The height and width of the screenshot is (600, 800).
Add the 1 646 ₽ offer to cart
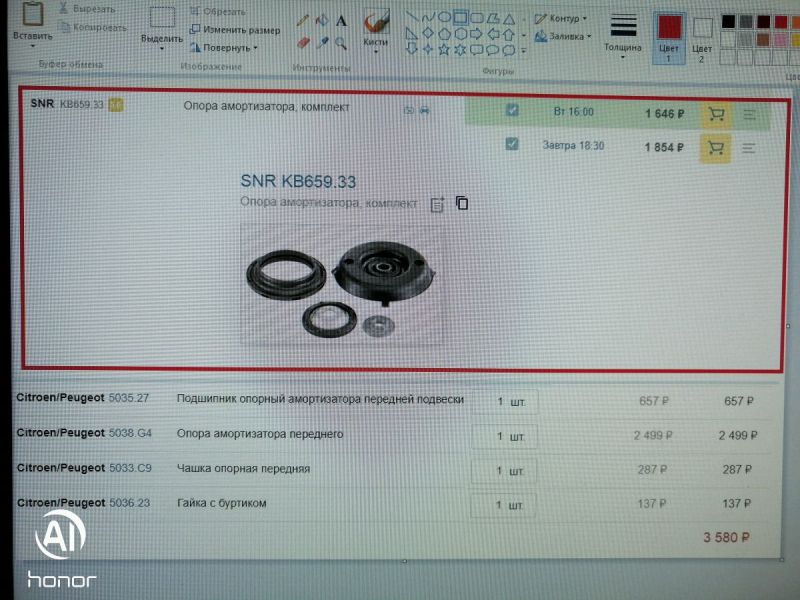[x=715, y=114]
